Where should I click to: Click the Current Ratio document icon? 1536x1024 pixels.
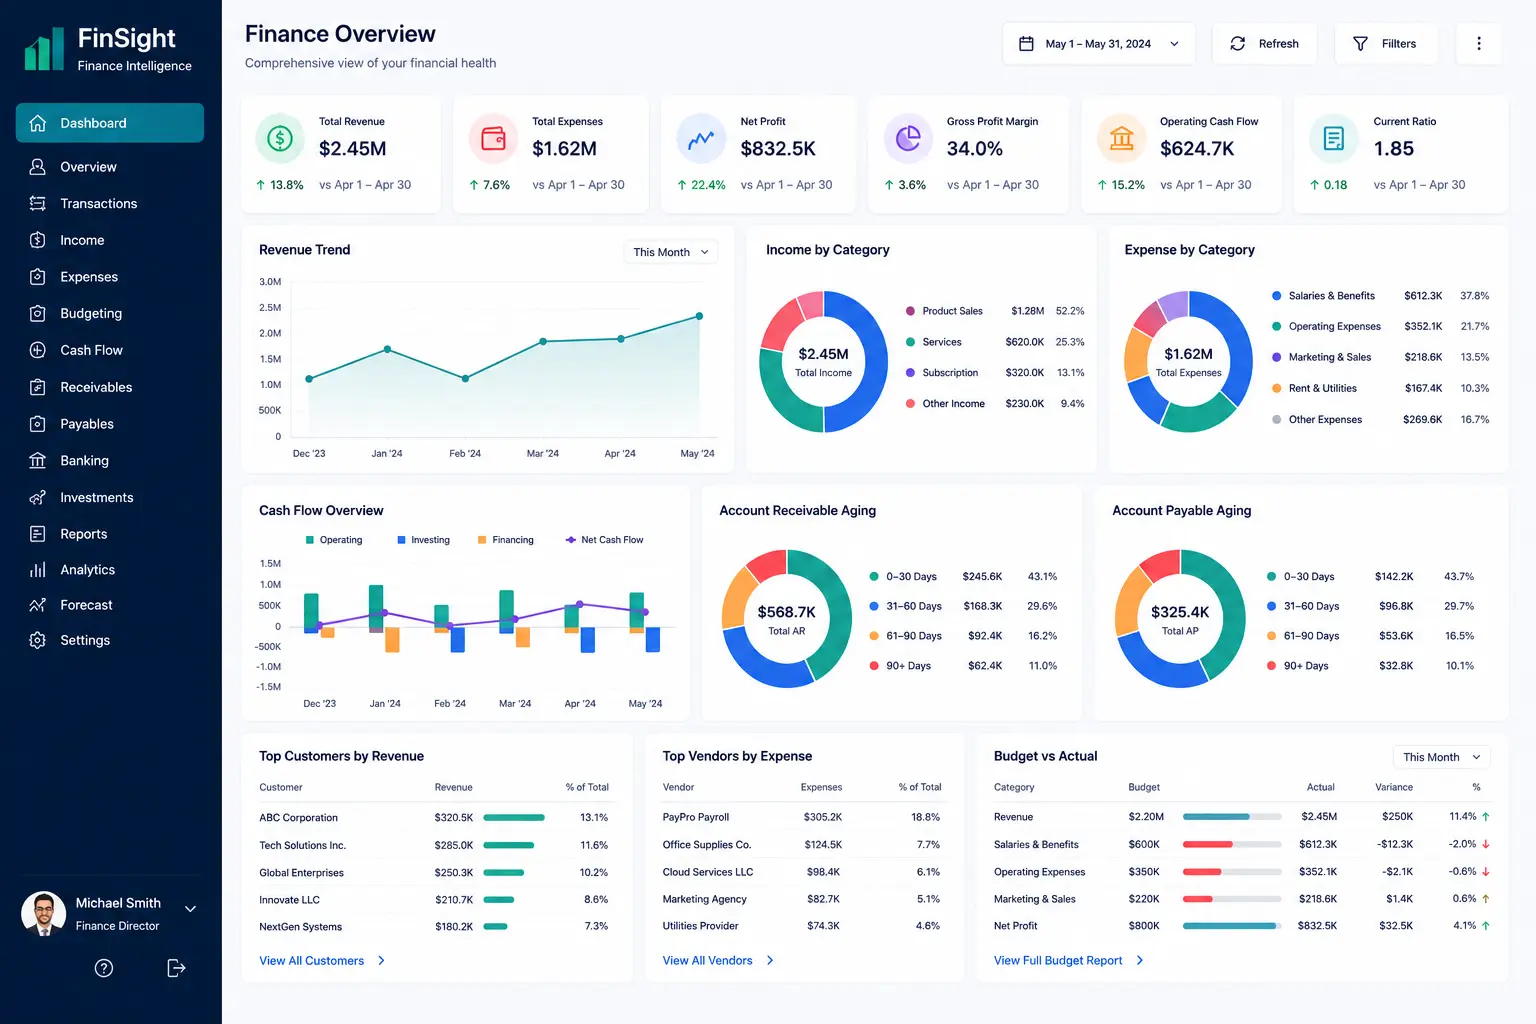click(1334, 138)
